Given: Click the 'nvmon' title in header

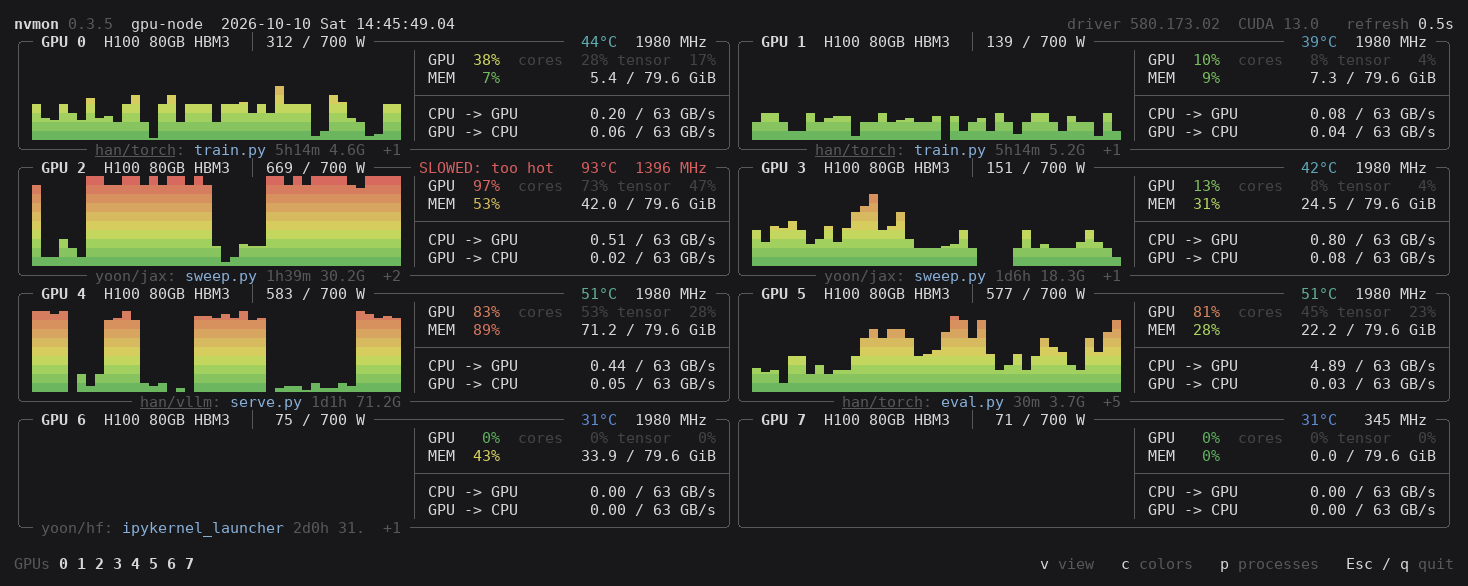Looking at the screenshot, I should pyautogui.click(x=36, y=24).
